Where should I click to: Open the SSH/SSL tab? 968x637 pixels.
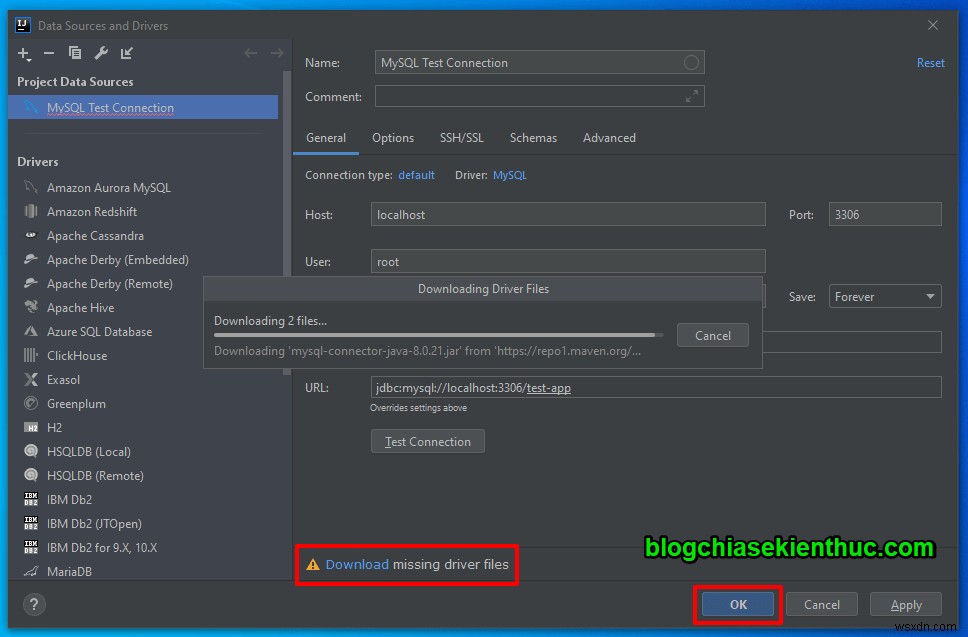pyautogui.click(x=461, y=138)
